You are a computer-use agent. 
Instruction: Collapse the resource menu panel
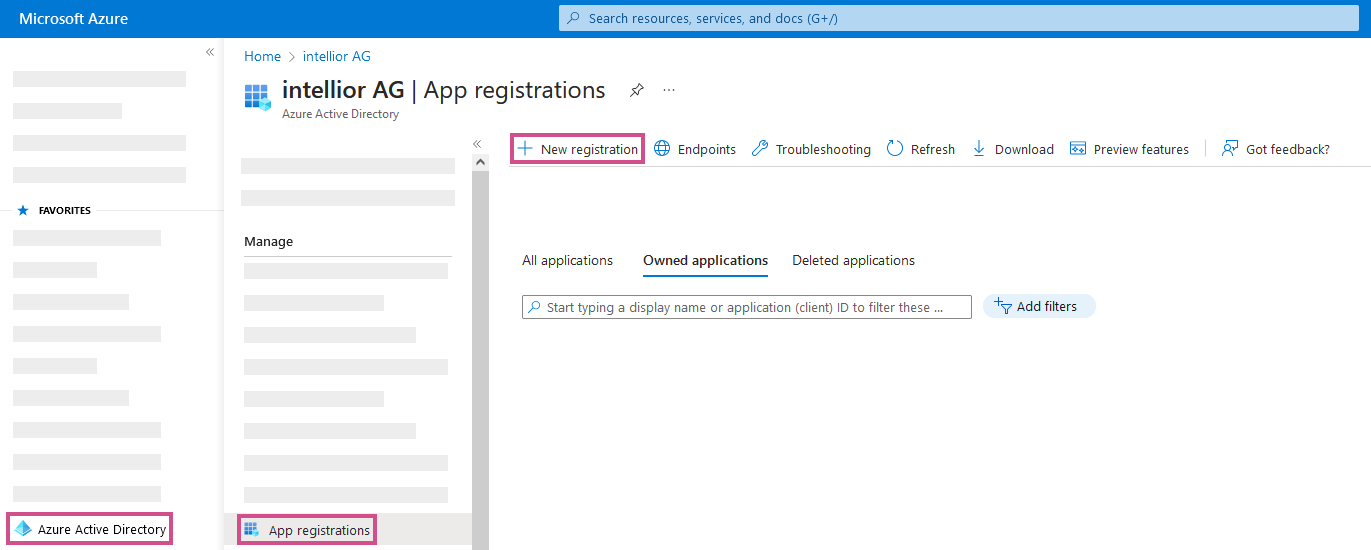pyautogui.click(x=477, y=144)
